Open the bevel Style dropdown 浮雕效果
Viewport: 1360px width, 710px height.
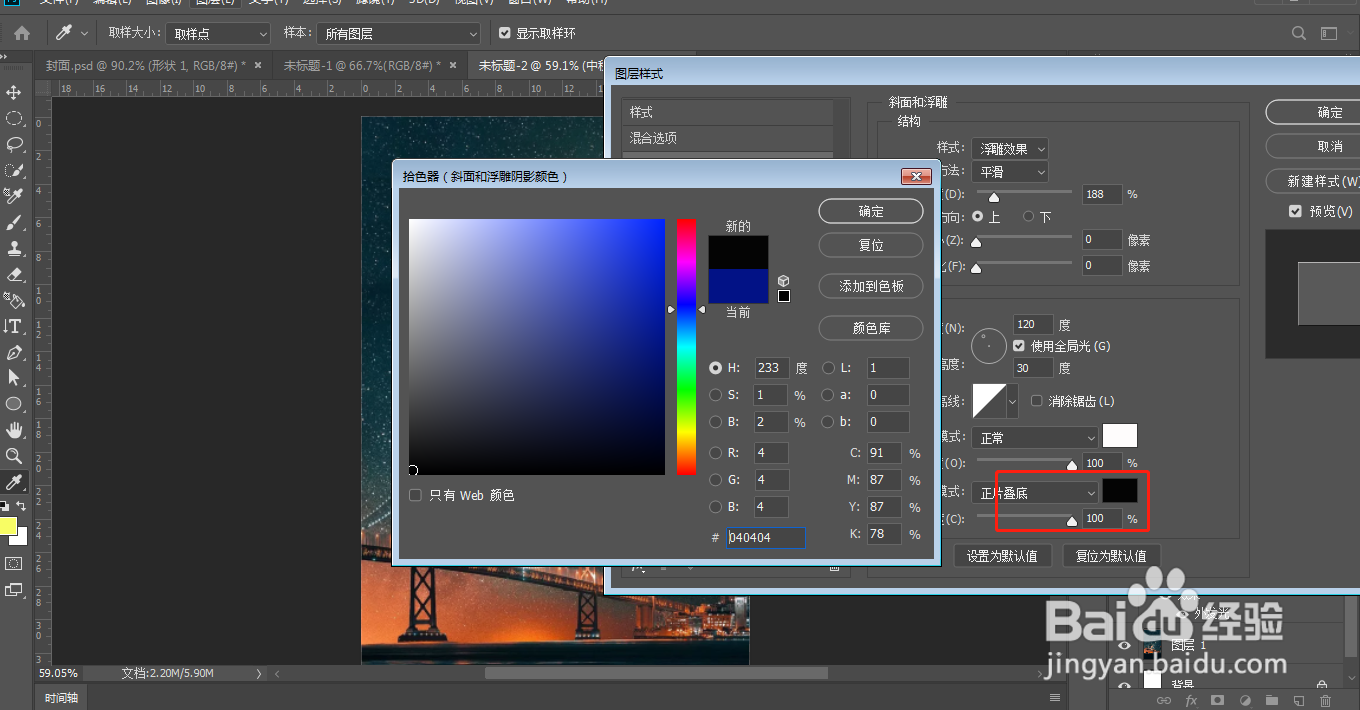[1009, 148]
